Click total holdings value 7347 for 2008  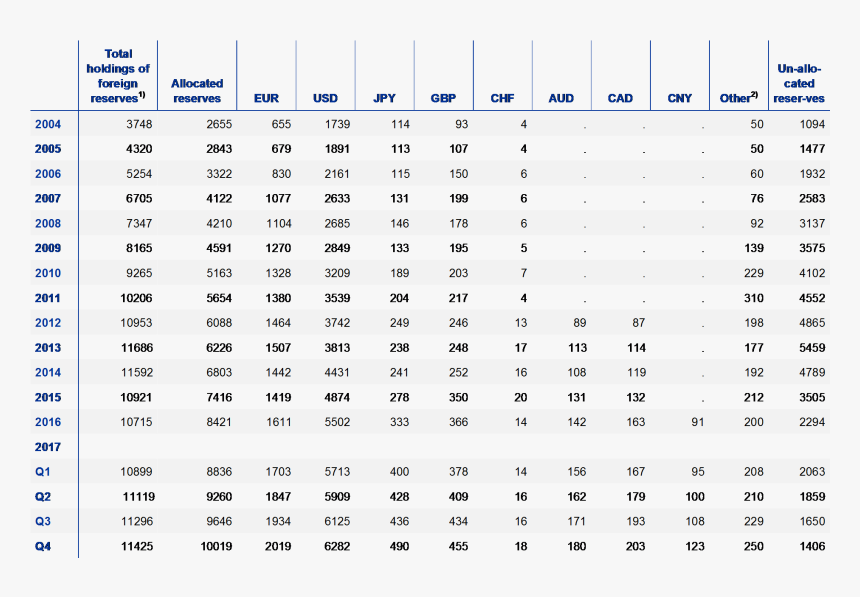(x=139, y=223)
